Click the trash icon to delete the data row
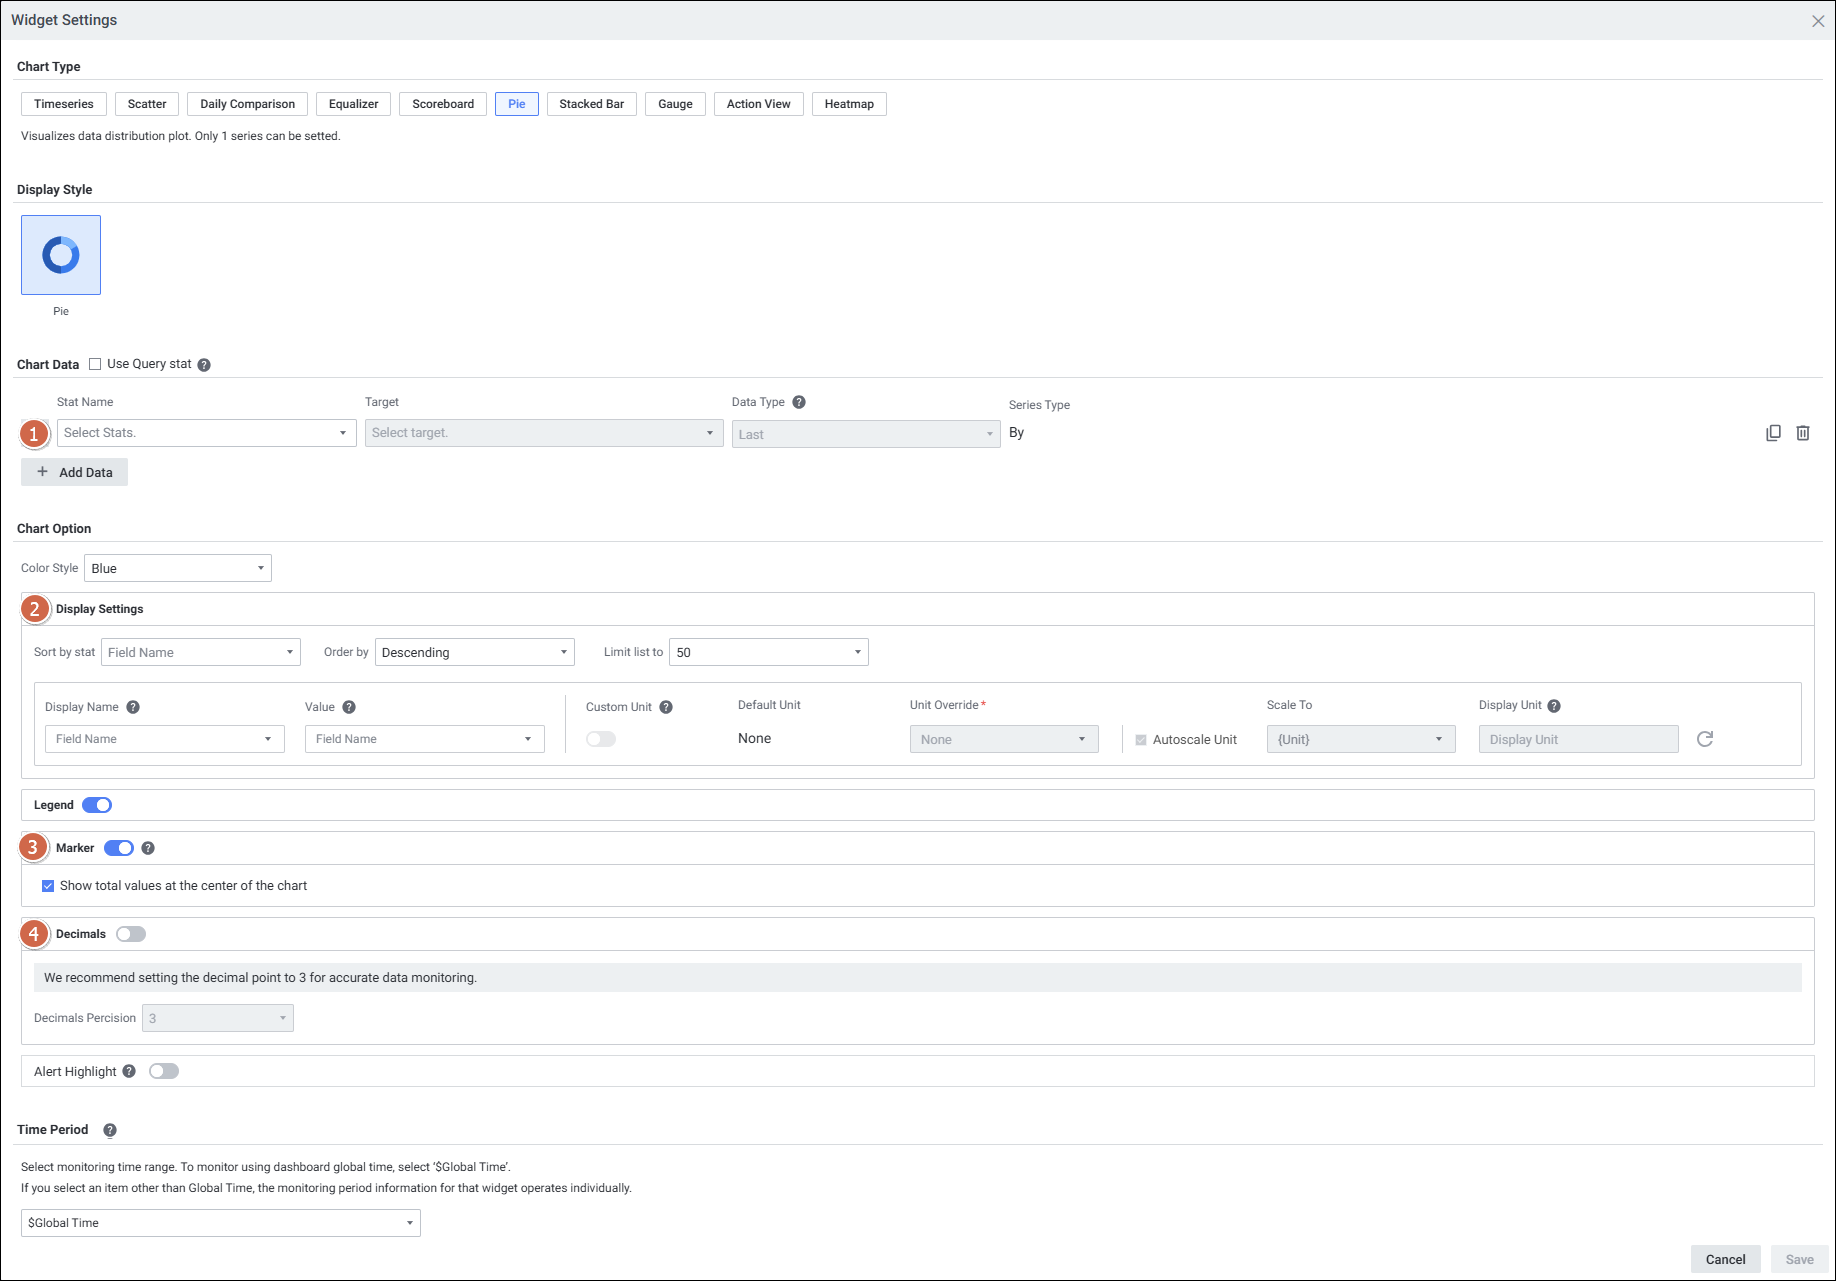Screen dimensions: 1836x1281 tap(1803, 433)
